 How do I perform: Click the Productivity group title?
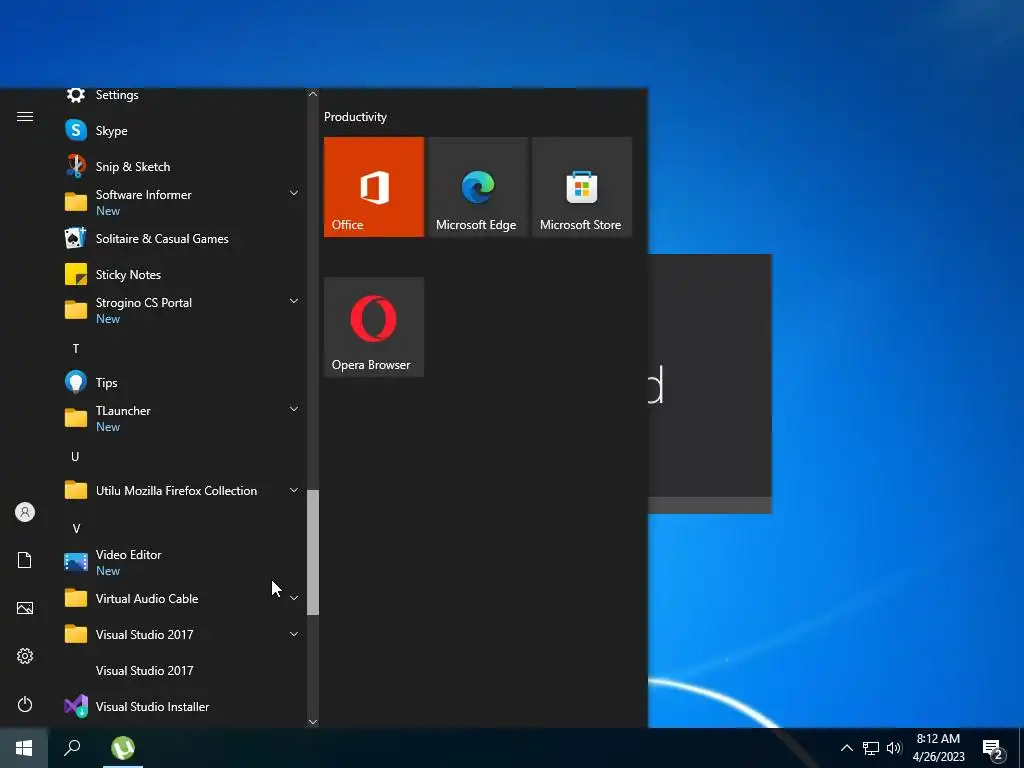(355, 117)
